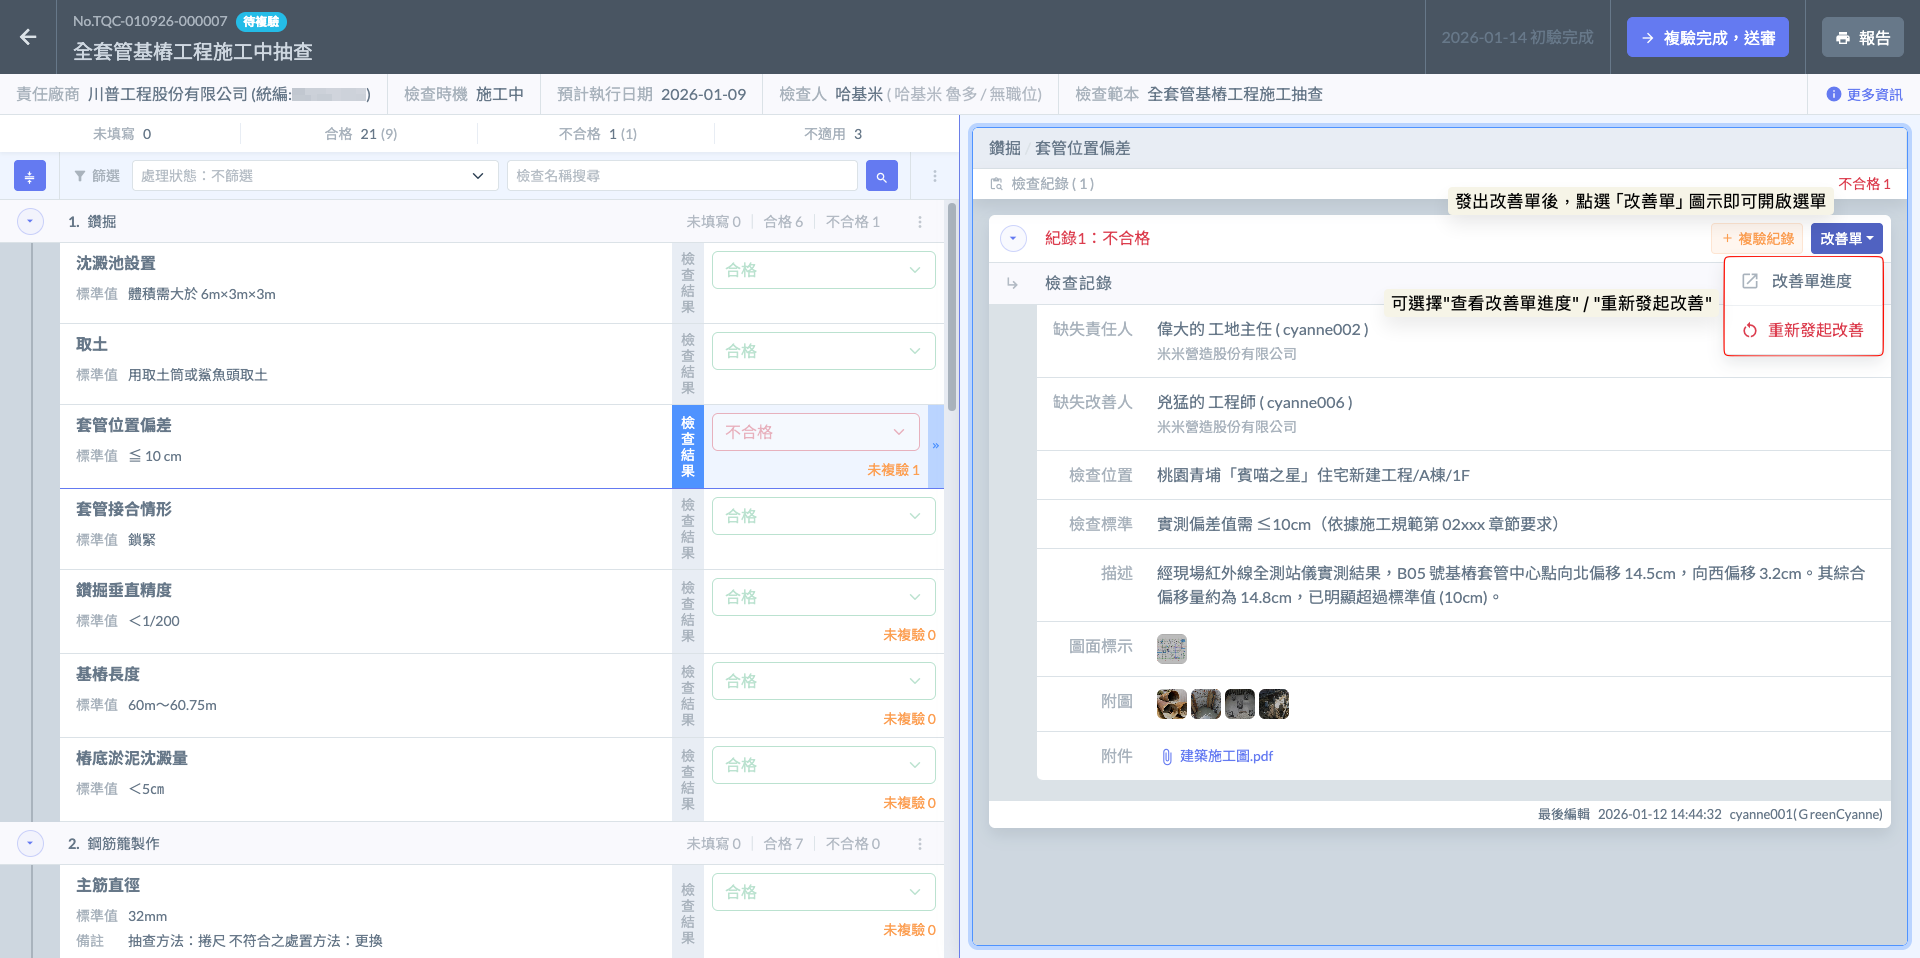This screenshot has height=958, width=1920.
Task: Click the printer 報告 button
Action: point(1862,38)
